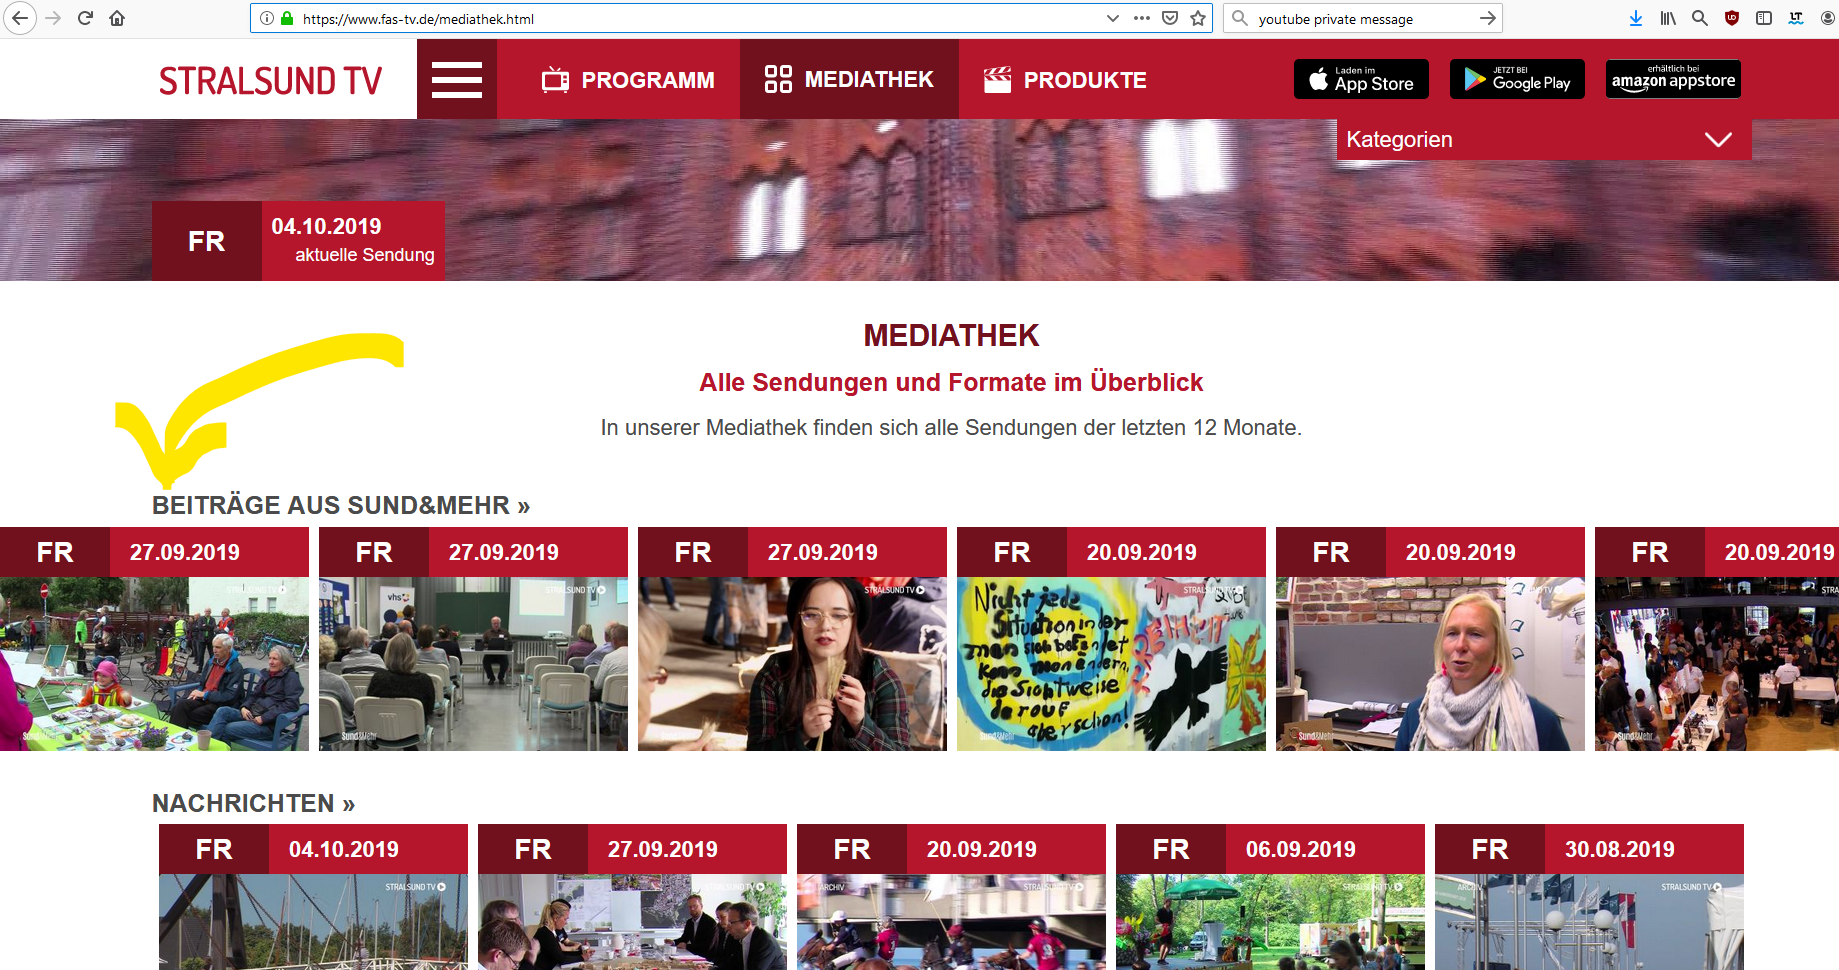The image size is (1839, 970).
Task: Open the graffiti wall video thumbnail
Action: [x=1111, y=663]
